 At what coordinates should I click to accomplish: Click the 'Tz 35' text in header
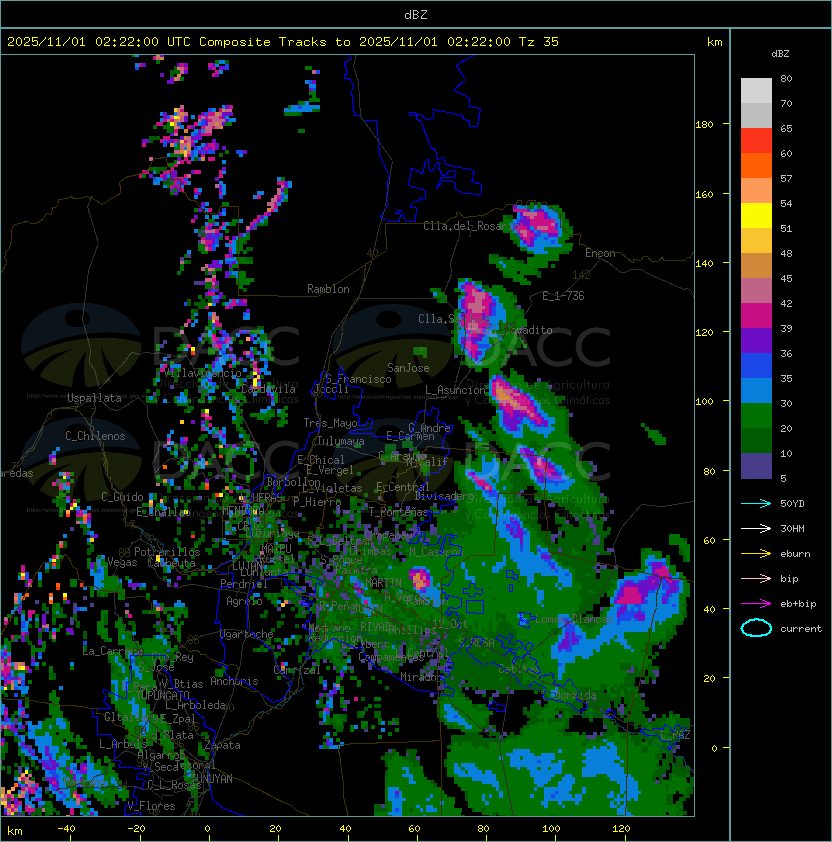point(539,42)
